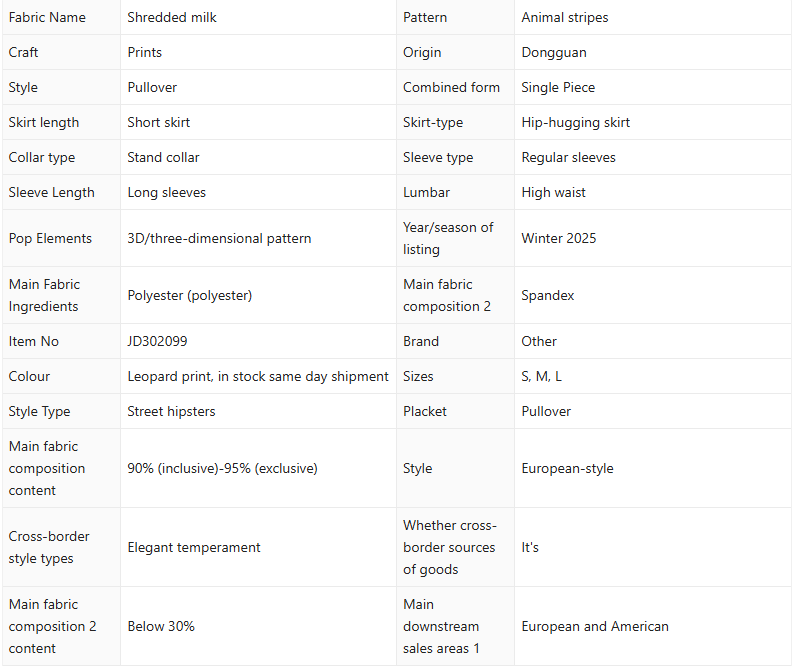Click the "Regular sleeves" cell
Screen dimensions: 792x666
click(568, 157)
